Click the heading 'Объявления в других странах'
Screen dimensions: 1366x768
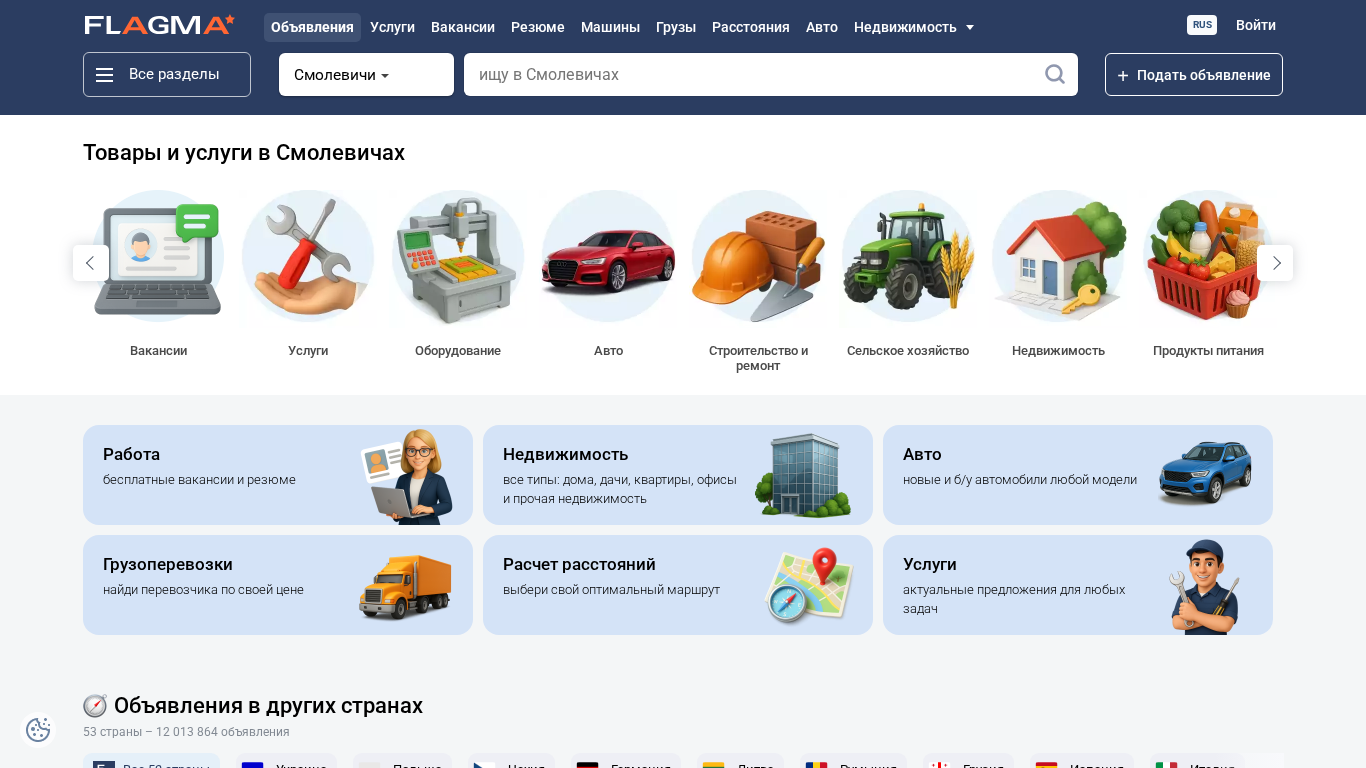pyautogui.click(x=268, y=706)
